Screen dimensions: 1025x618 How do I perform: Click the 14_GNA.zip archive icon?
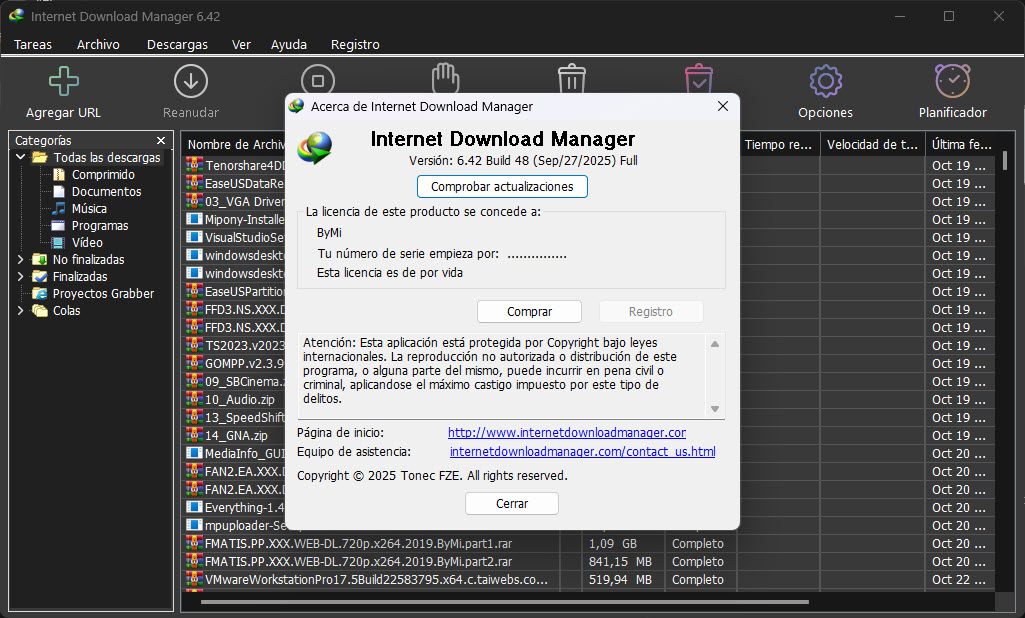pos(194,434)
